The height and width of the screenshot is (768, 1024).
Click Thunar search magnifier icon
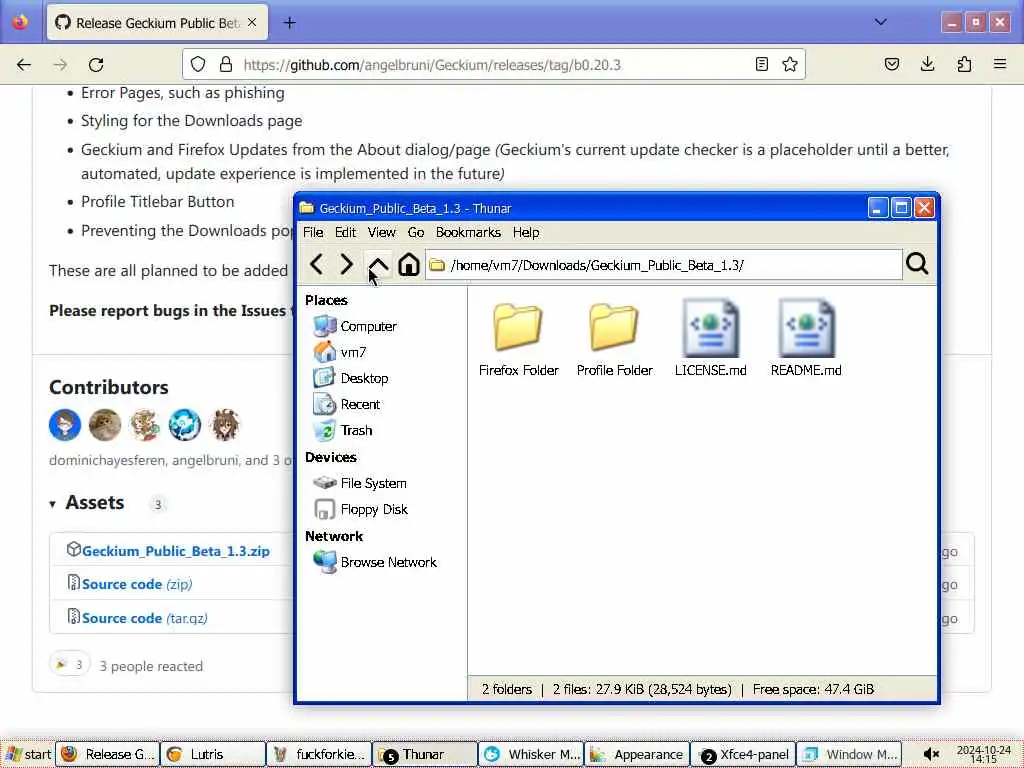917,264
